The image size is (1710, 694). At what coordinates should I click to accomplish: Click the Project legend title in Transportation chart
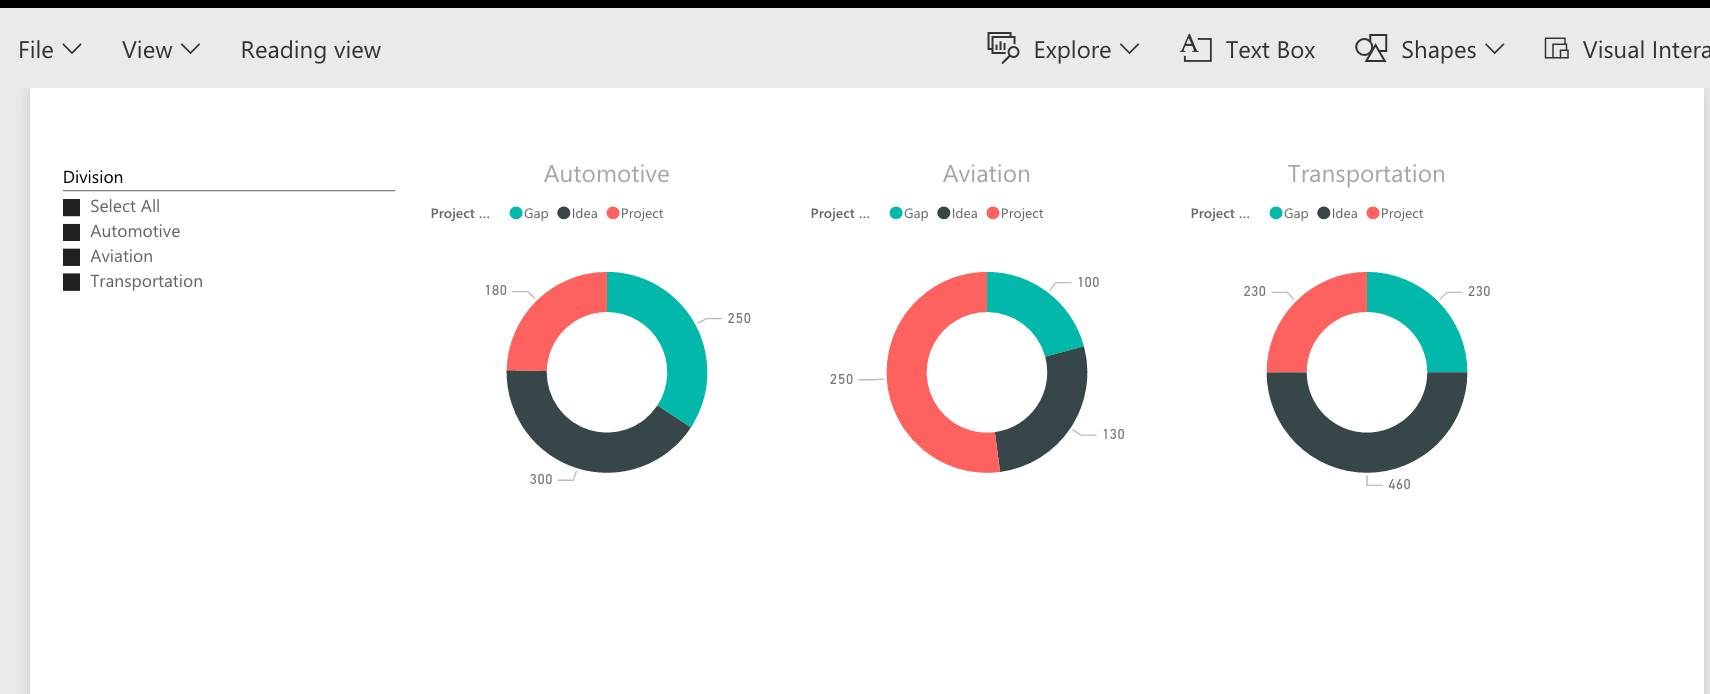[x=1220, y=213]
